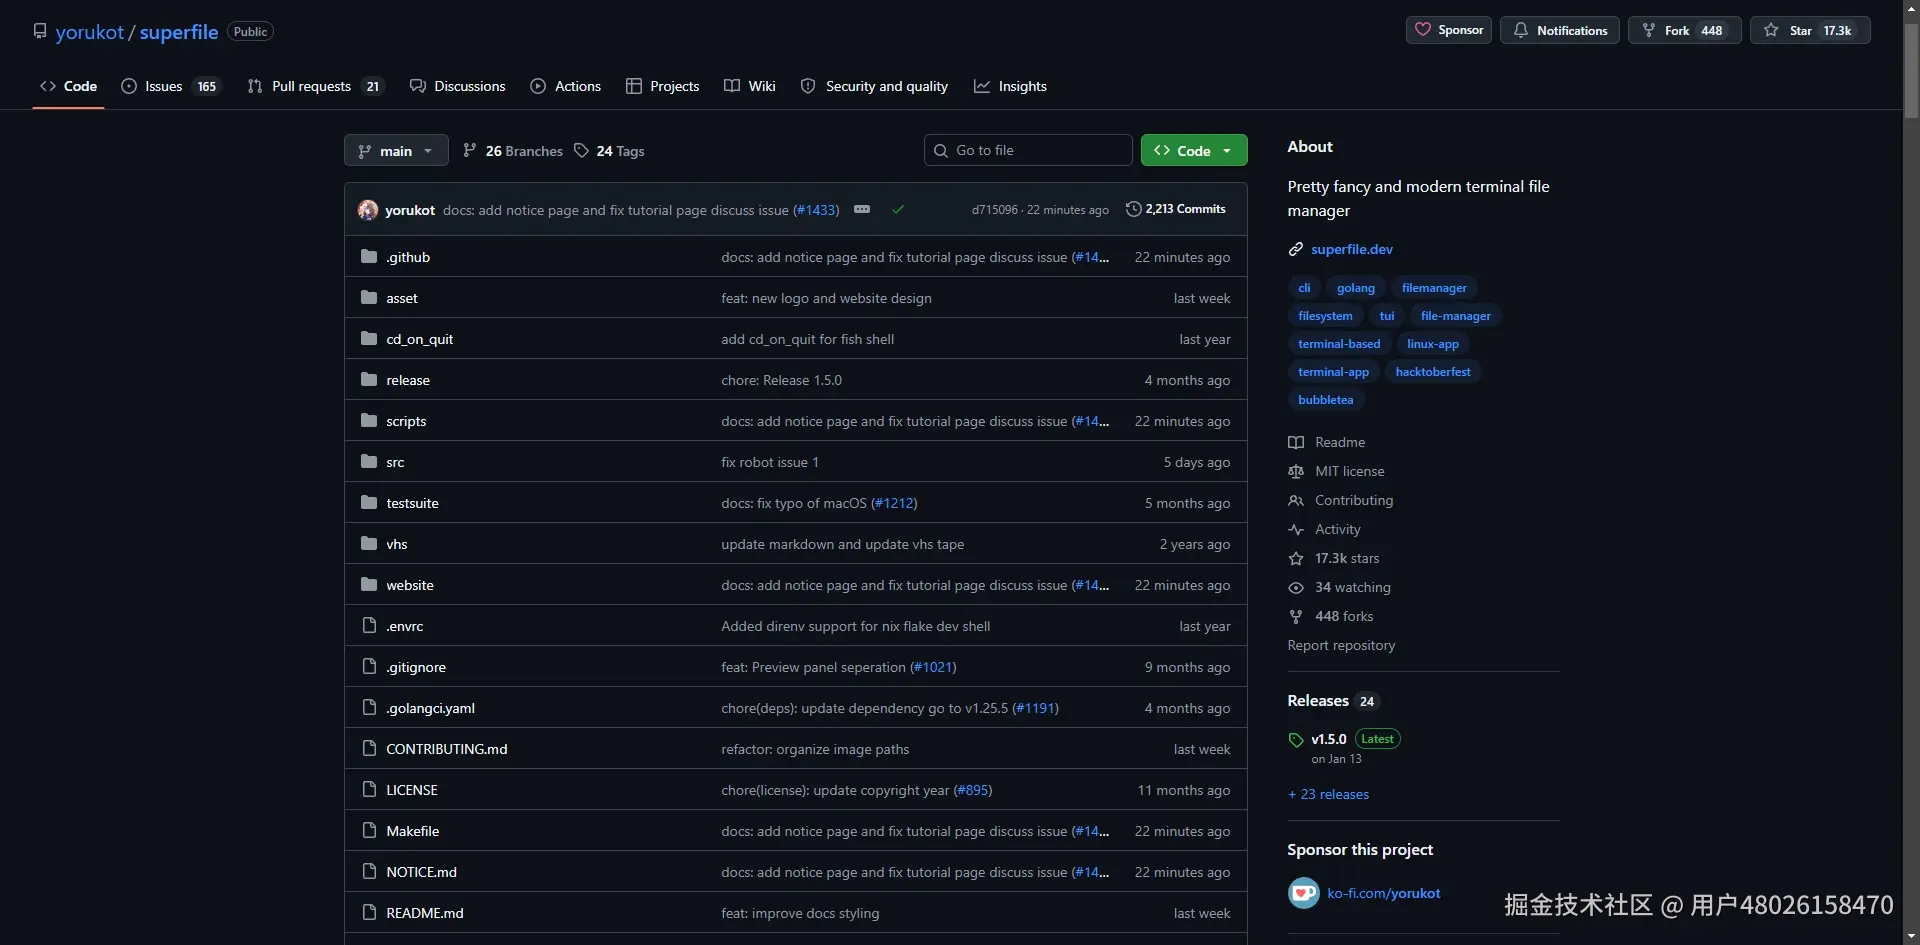
Task: Fork the repository
Action: click(x=1685, y=30)
